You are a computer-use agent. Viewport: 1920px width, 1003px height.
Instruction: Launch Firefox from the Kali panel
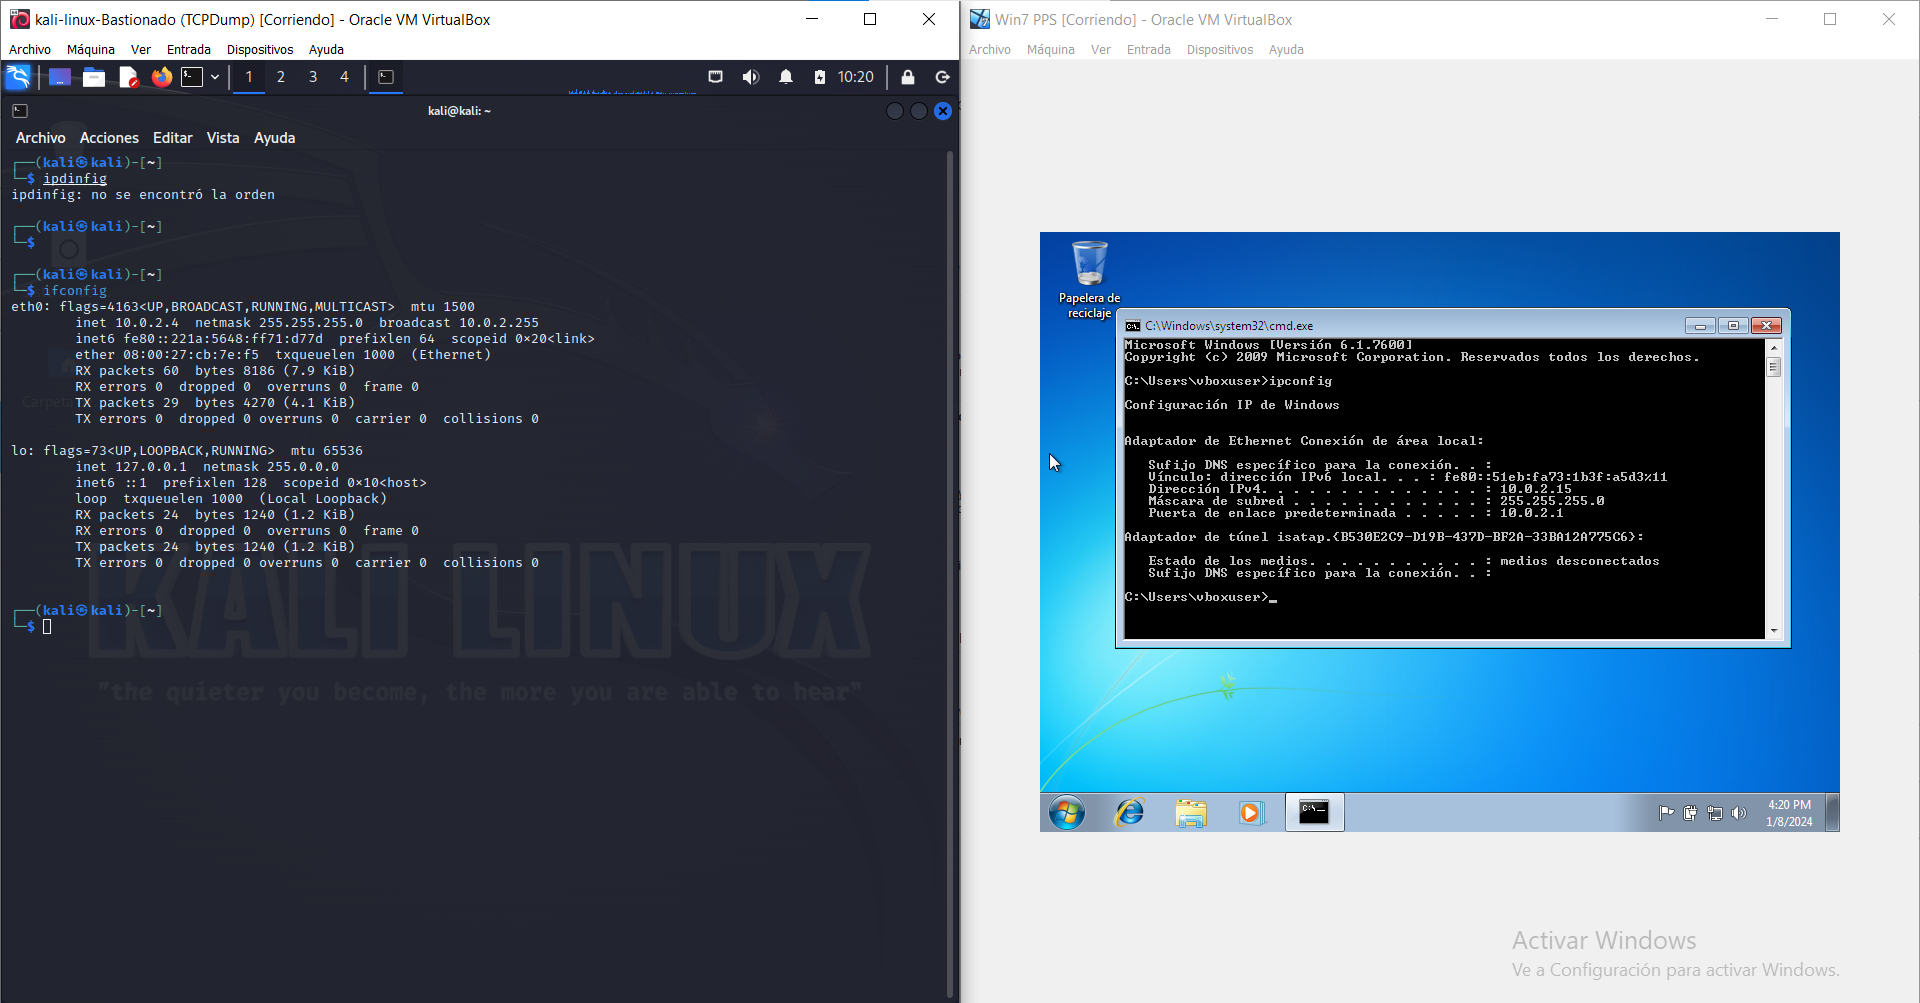point(161,77)
